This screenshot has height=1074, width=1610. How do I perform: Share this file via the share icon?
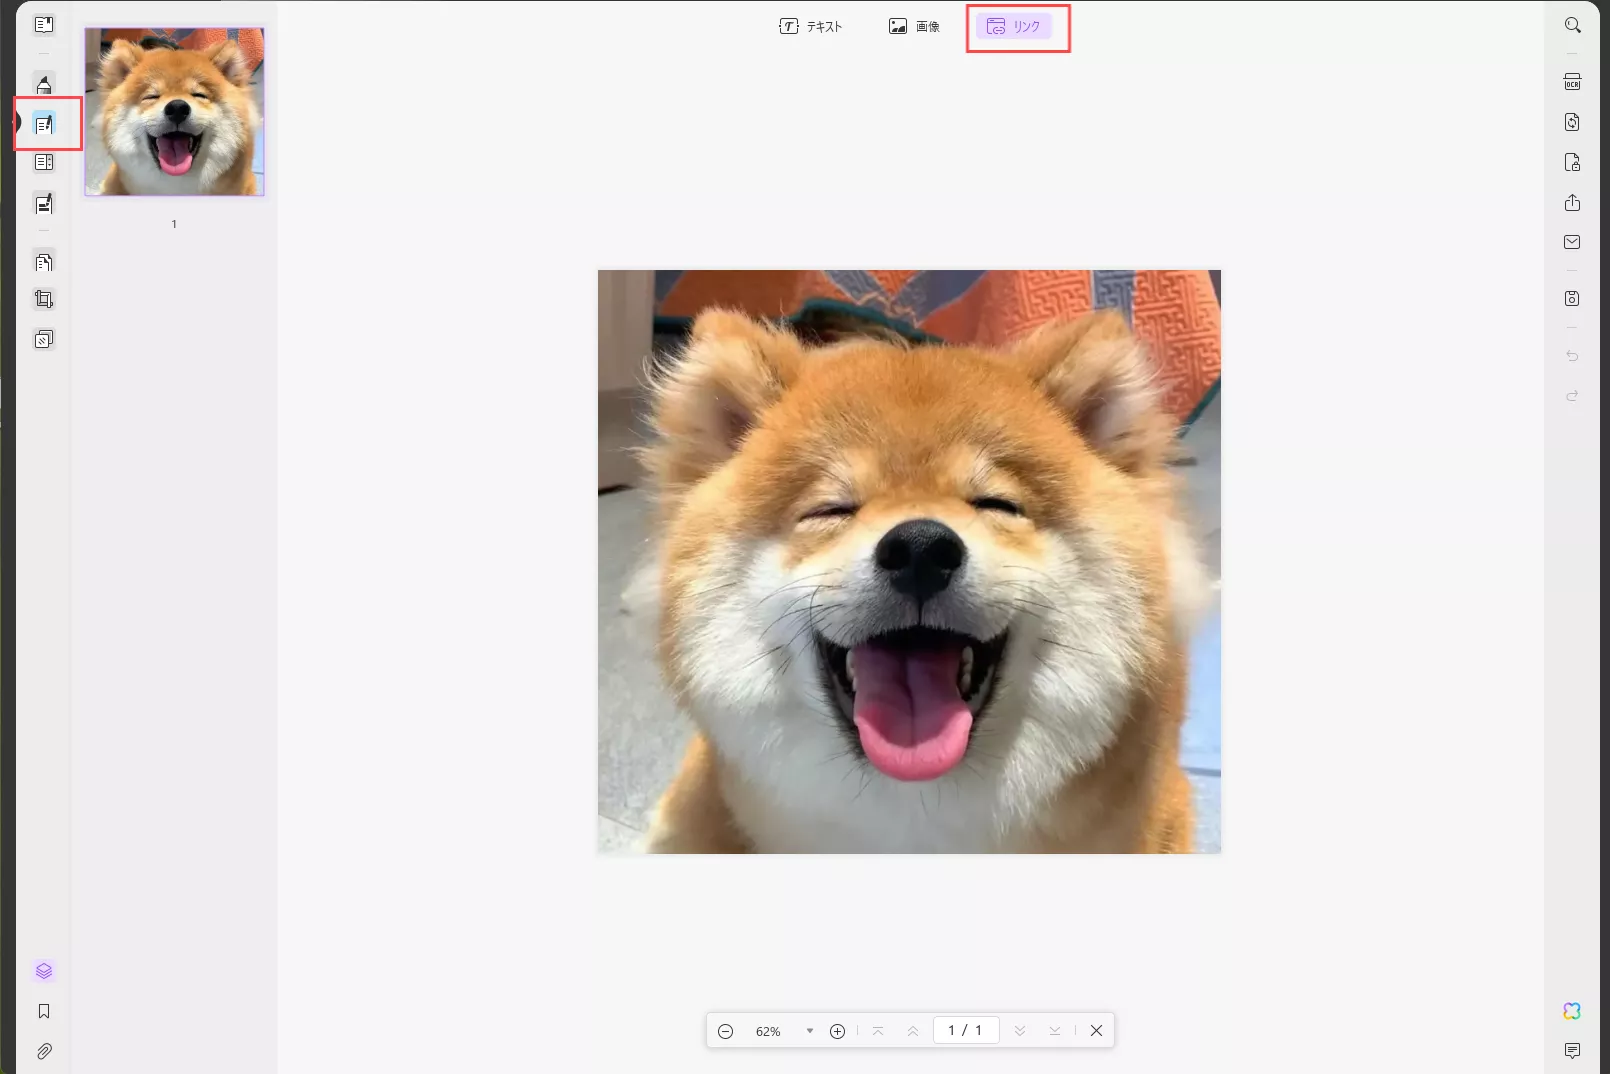click(x=1572, y=202)
